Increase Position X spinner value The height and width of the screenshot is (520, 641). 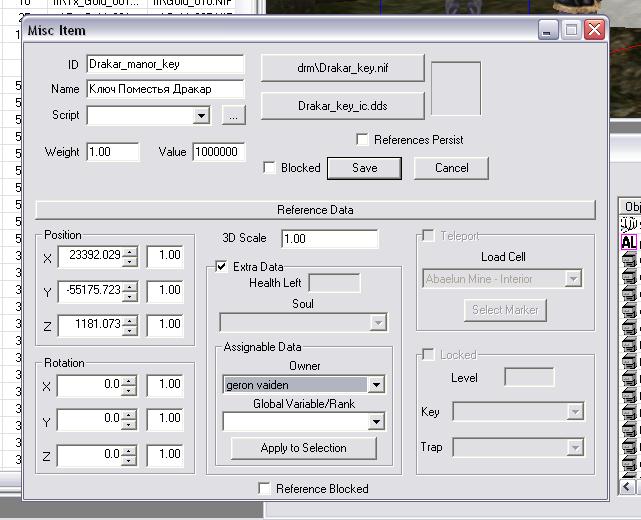pyautogui.click(x=129, y=251)
